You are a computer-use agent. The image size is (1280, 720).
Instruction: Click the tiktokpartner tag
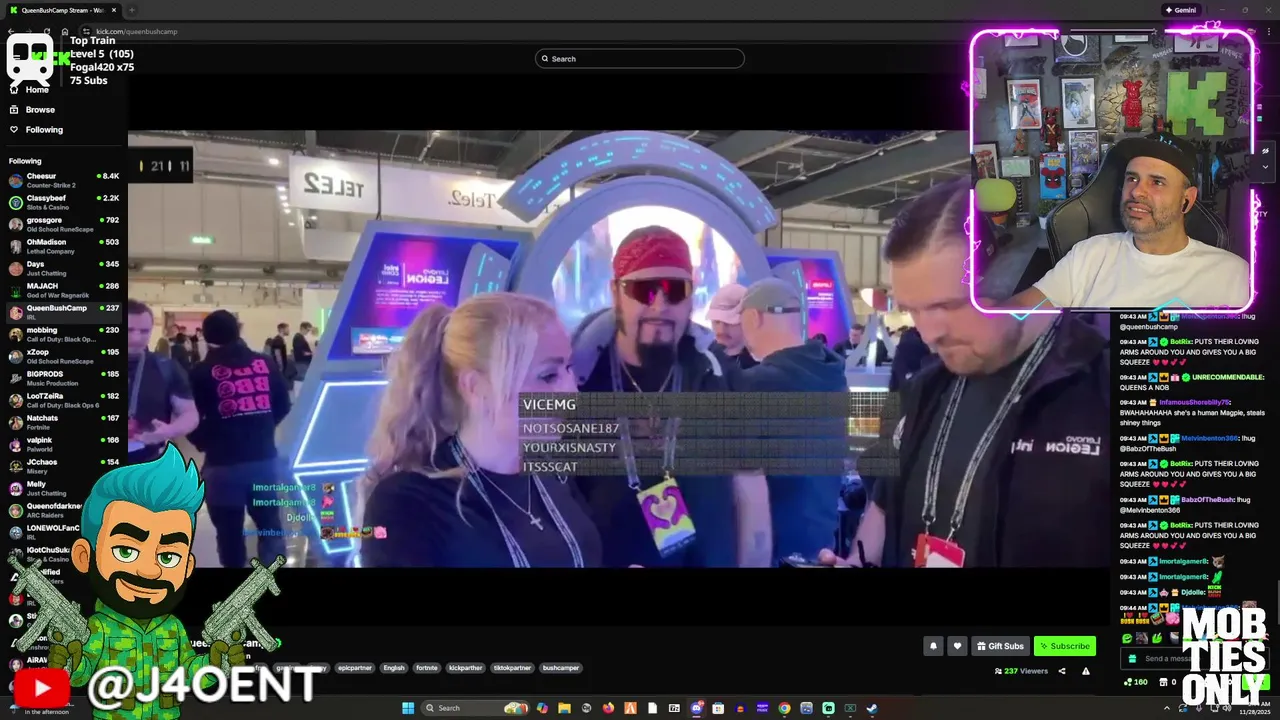click(x=512, y=668)
